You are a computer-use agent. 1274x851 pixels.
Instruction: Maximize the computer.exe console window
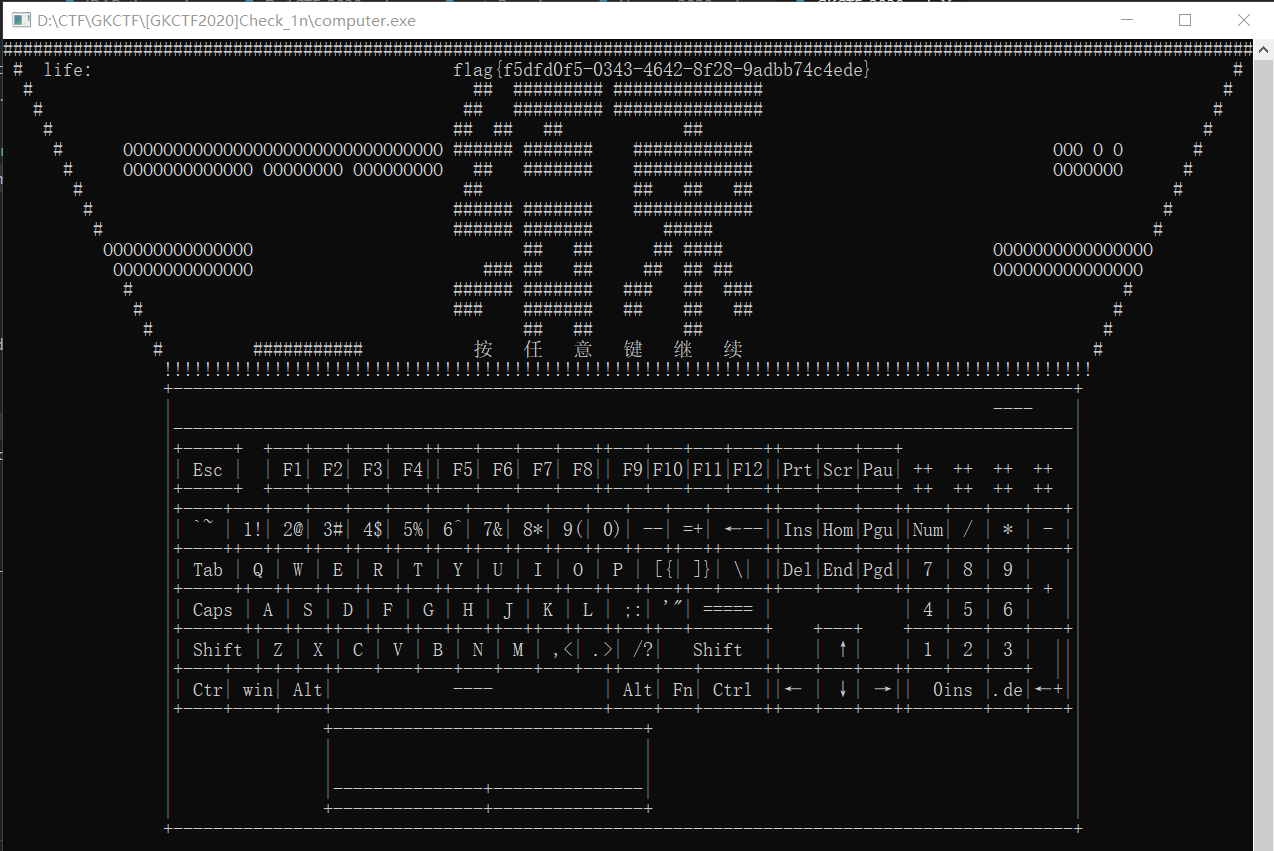(x=1185, y=20)
